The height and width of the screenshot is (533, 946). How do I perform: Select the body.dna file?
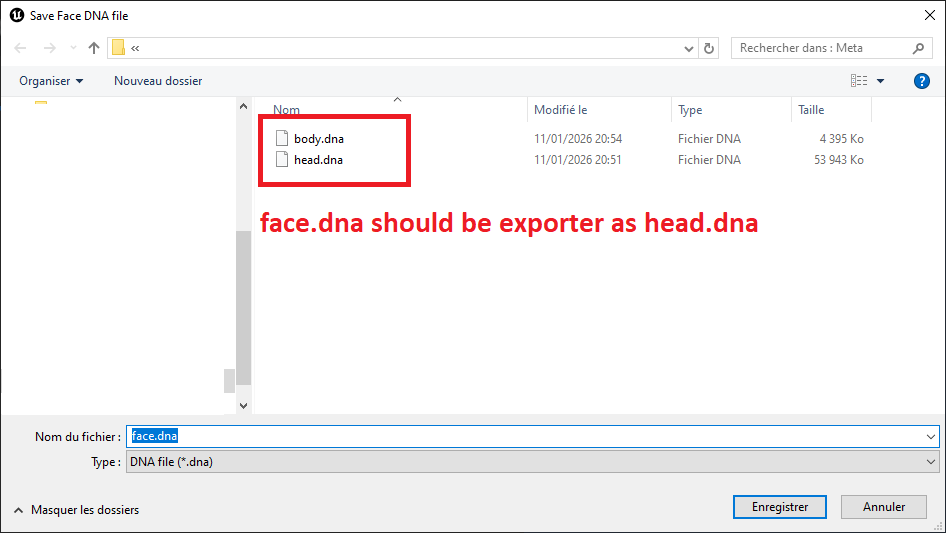319,139
